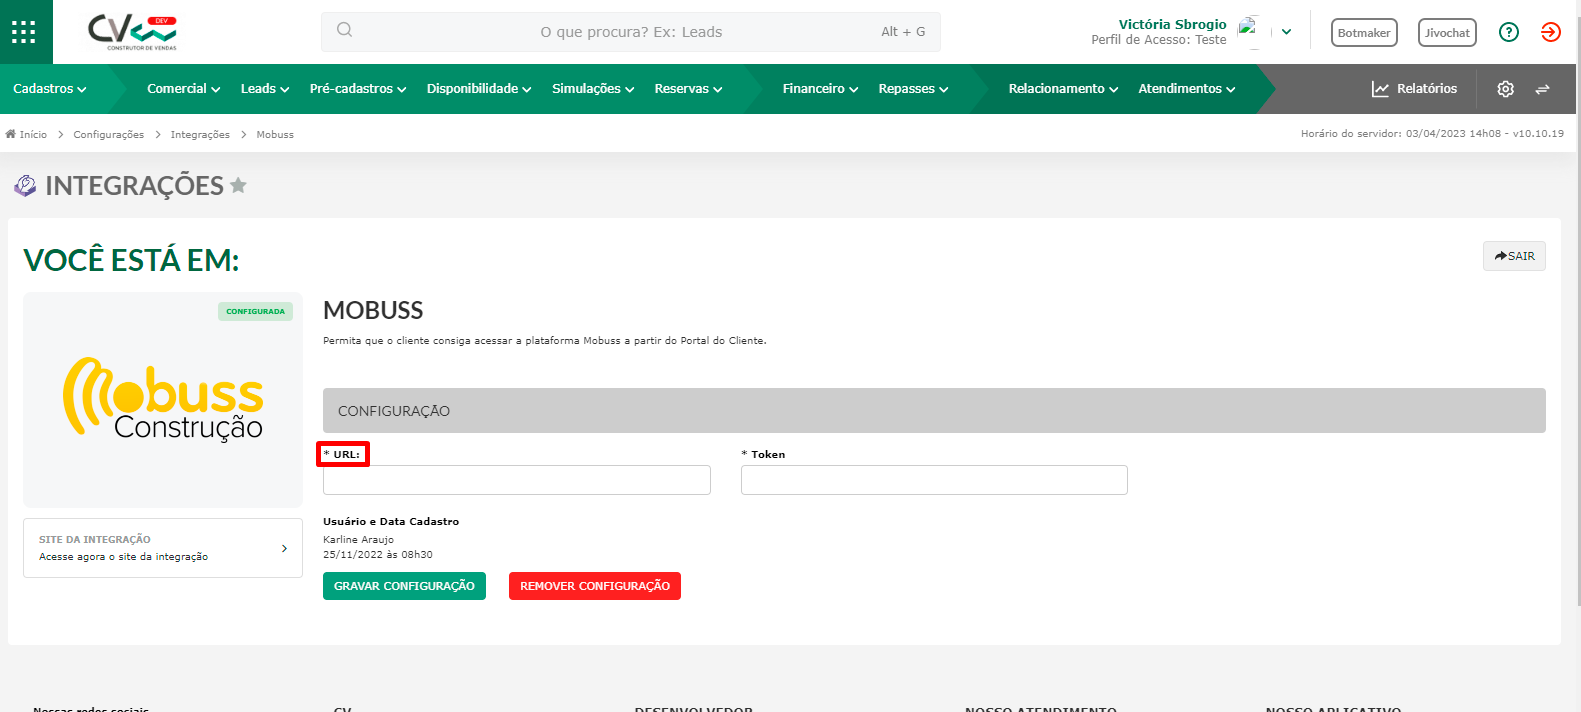Navigate to Integrações breadcrumb
This screenshot has height=712, width=1581.
(200, 134)
